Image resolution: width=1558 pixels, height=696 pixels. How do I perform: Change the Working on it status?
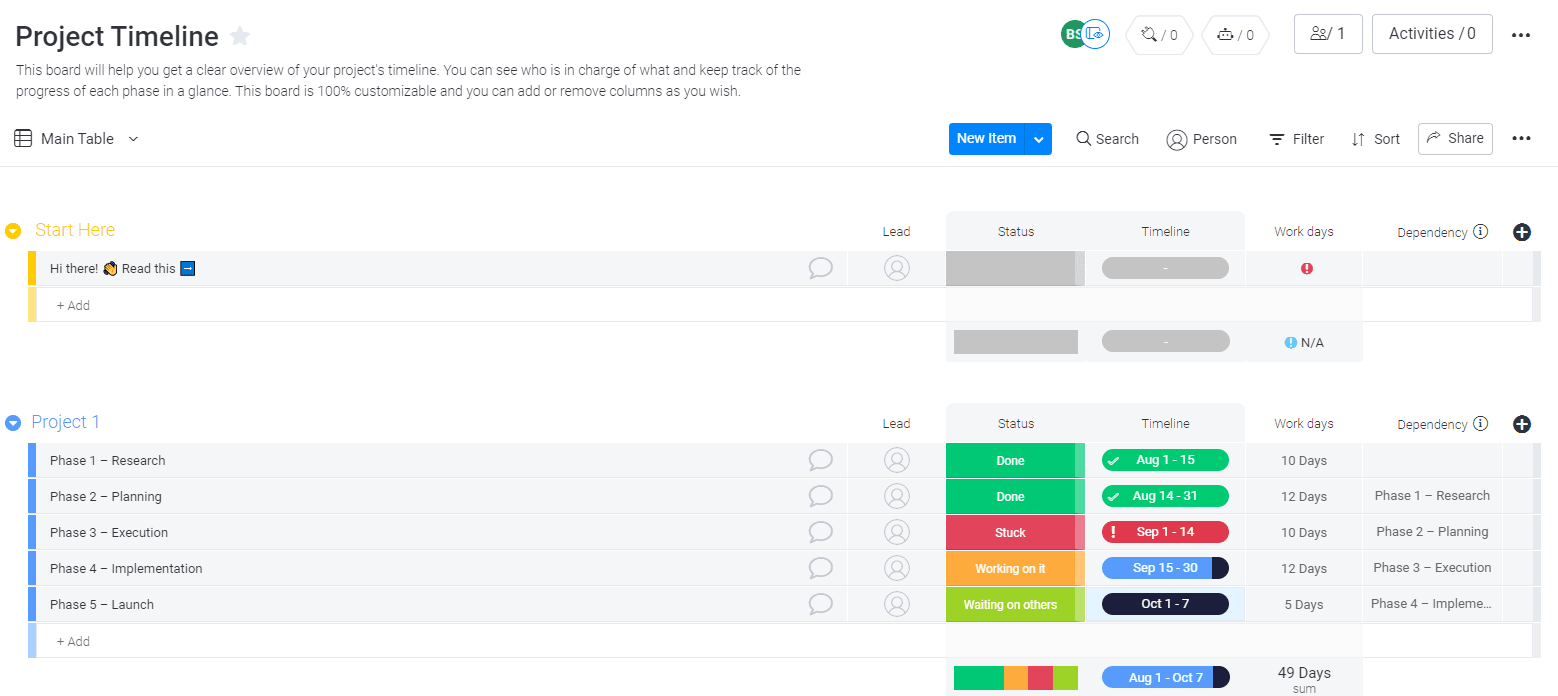(1010, 569)
